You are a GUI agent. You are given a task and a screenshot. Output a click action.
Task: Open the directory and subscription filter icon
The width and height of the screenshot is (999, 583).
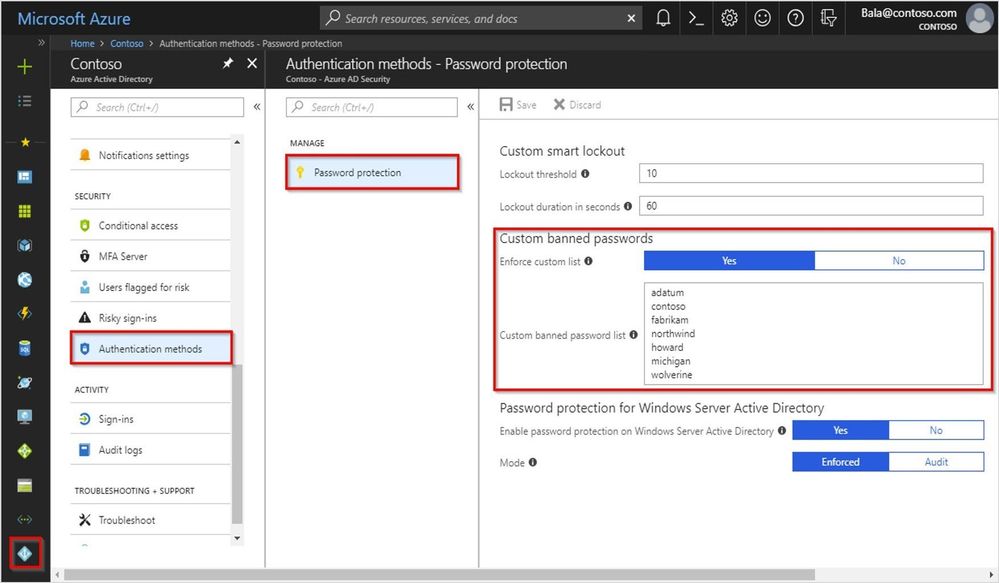(828, 18)
